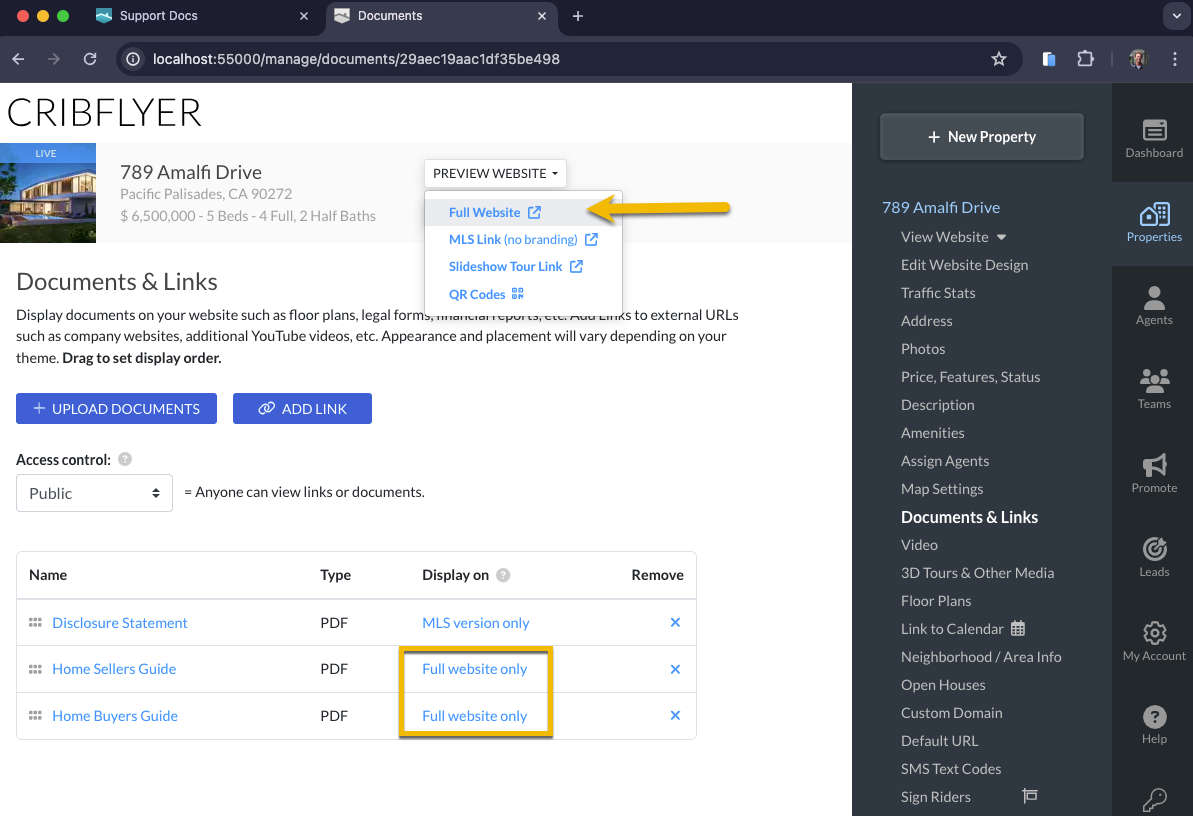The image size is (1193, 816).
Task: Collapse the PREVIEW WEBSITE dropdown
Action: point(495,174)
